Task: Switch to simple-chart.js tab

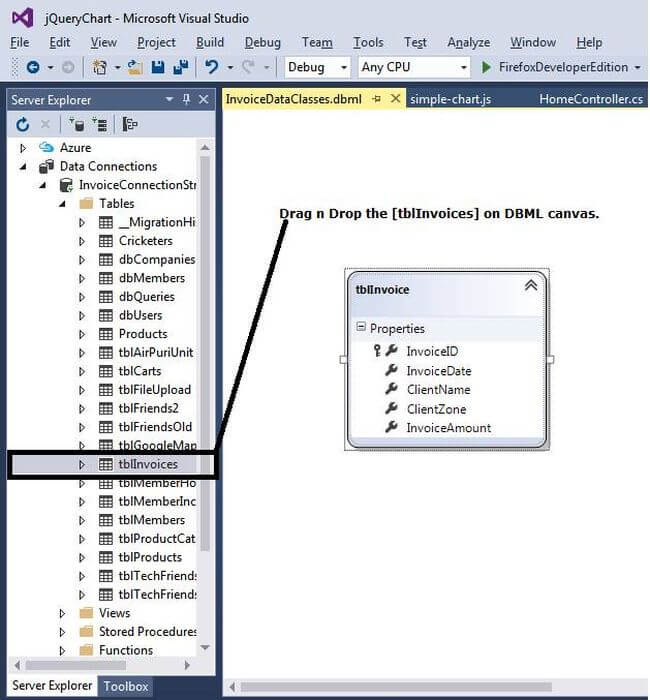Action: [x=450, y=99]
